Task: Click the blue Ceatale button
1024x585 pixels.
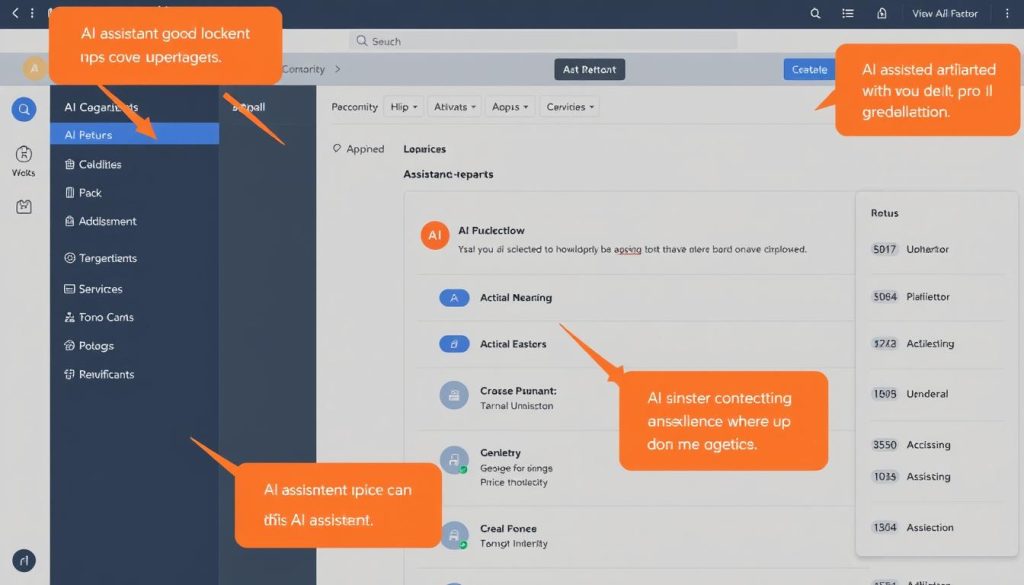Action: [x=809, y=69]
